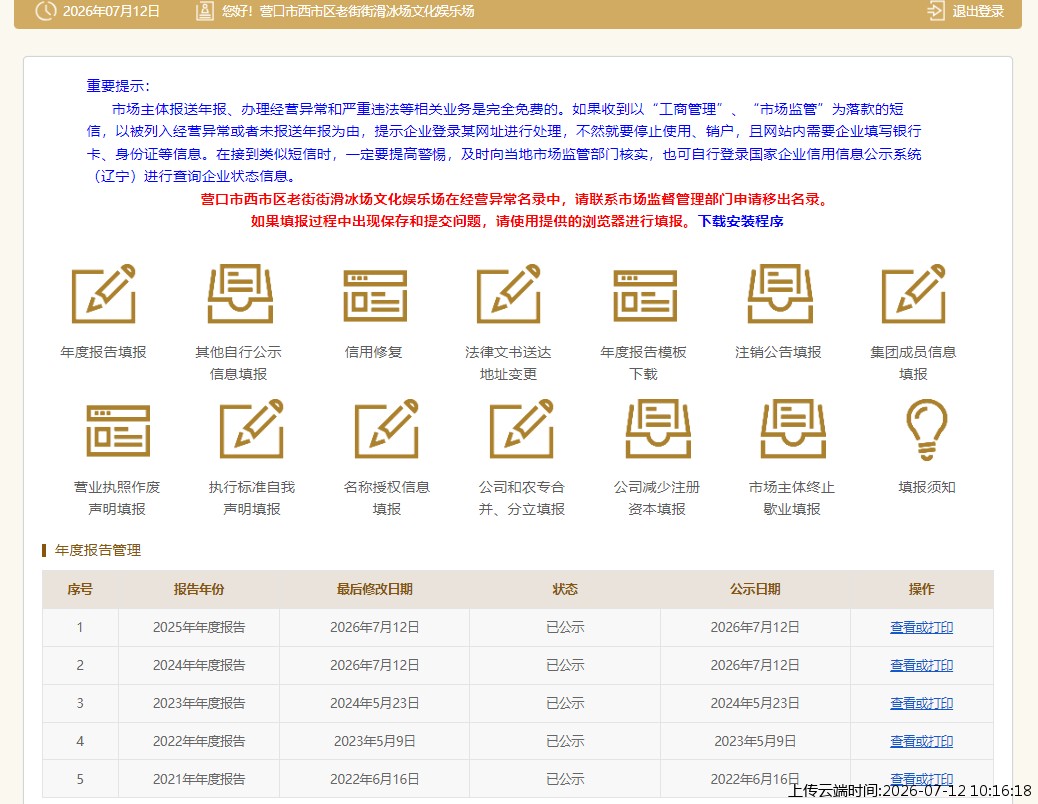This screenshot has height=804, width=1038.
Task: Open 公司和农专合并、分立填报 icon
Action: tap(522, 429)
